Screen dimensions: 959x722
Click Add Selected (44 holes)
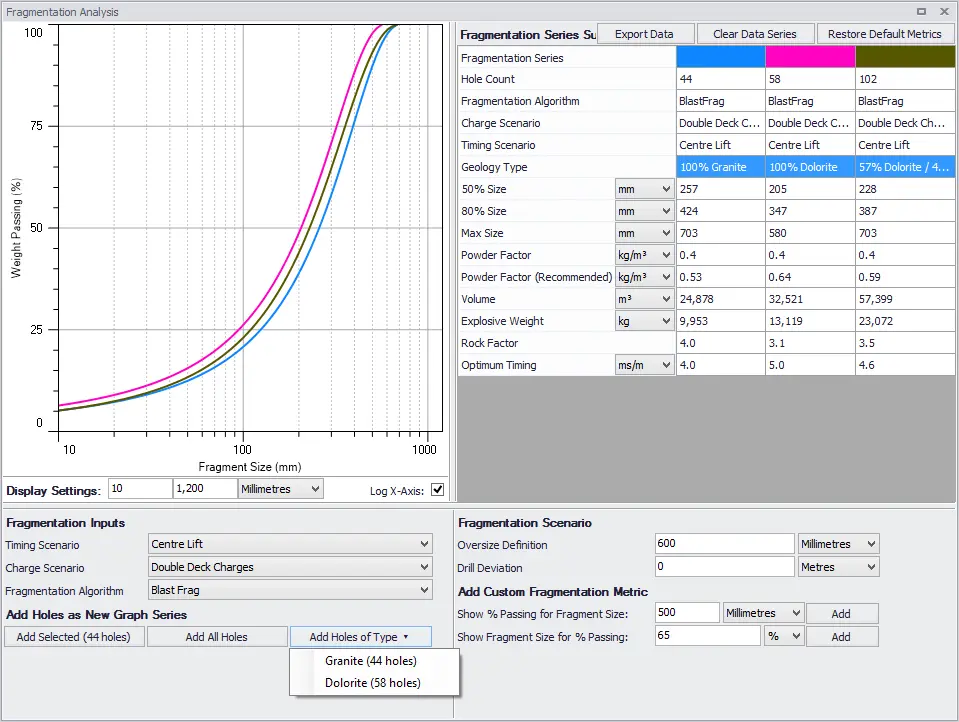tap(73, 636)
